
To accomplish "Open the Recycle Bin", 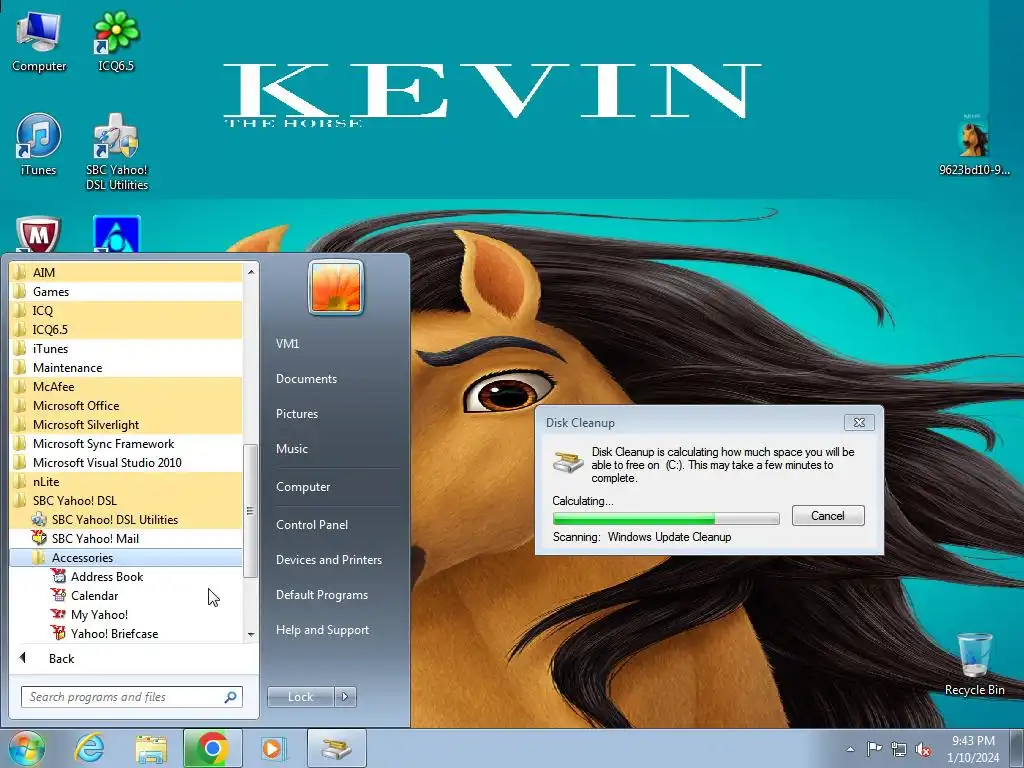I will coord(974,665).
